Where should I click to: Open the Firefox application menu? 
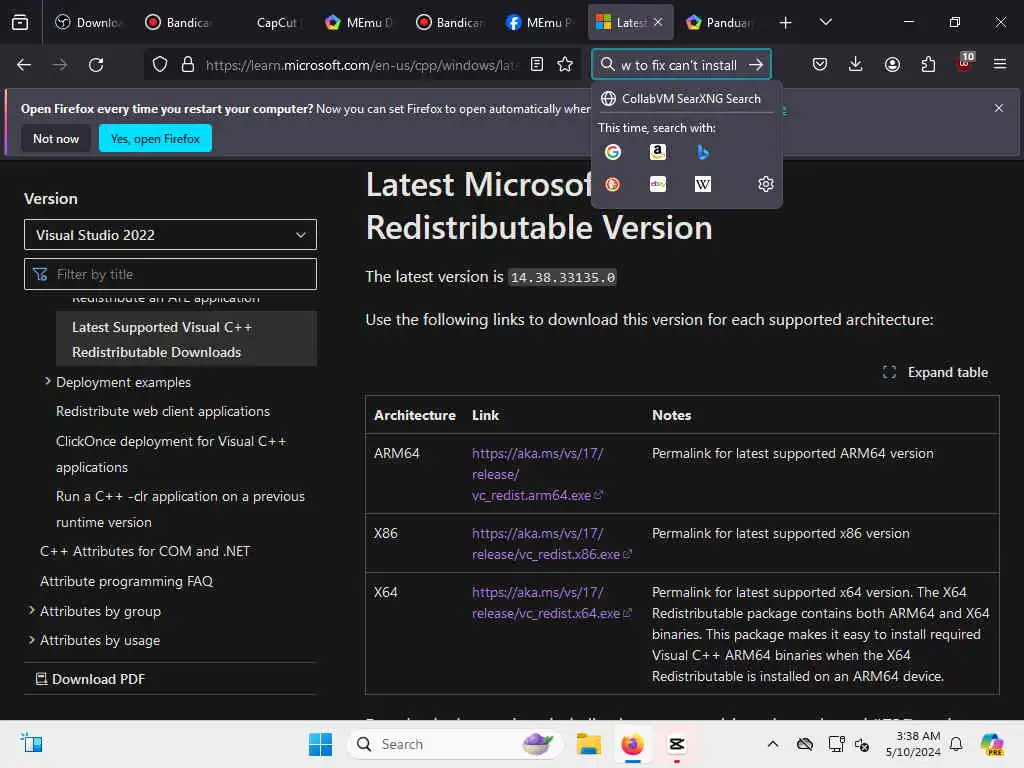point(999,65)
